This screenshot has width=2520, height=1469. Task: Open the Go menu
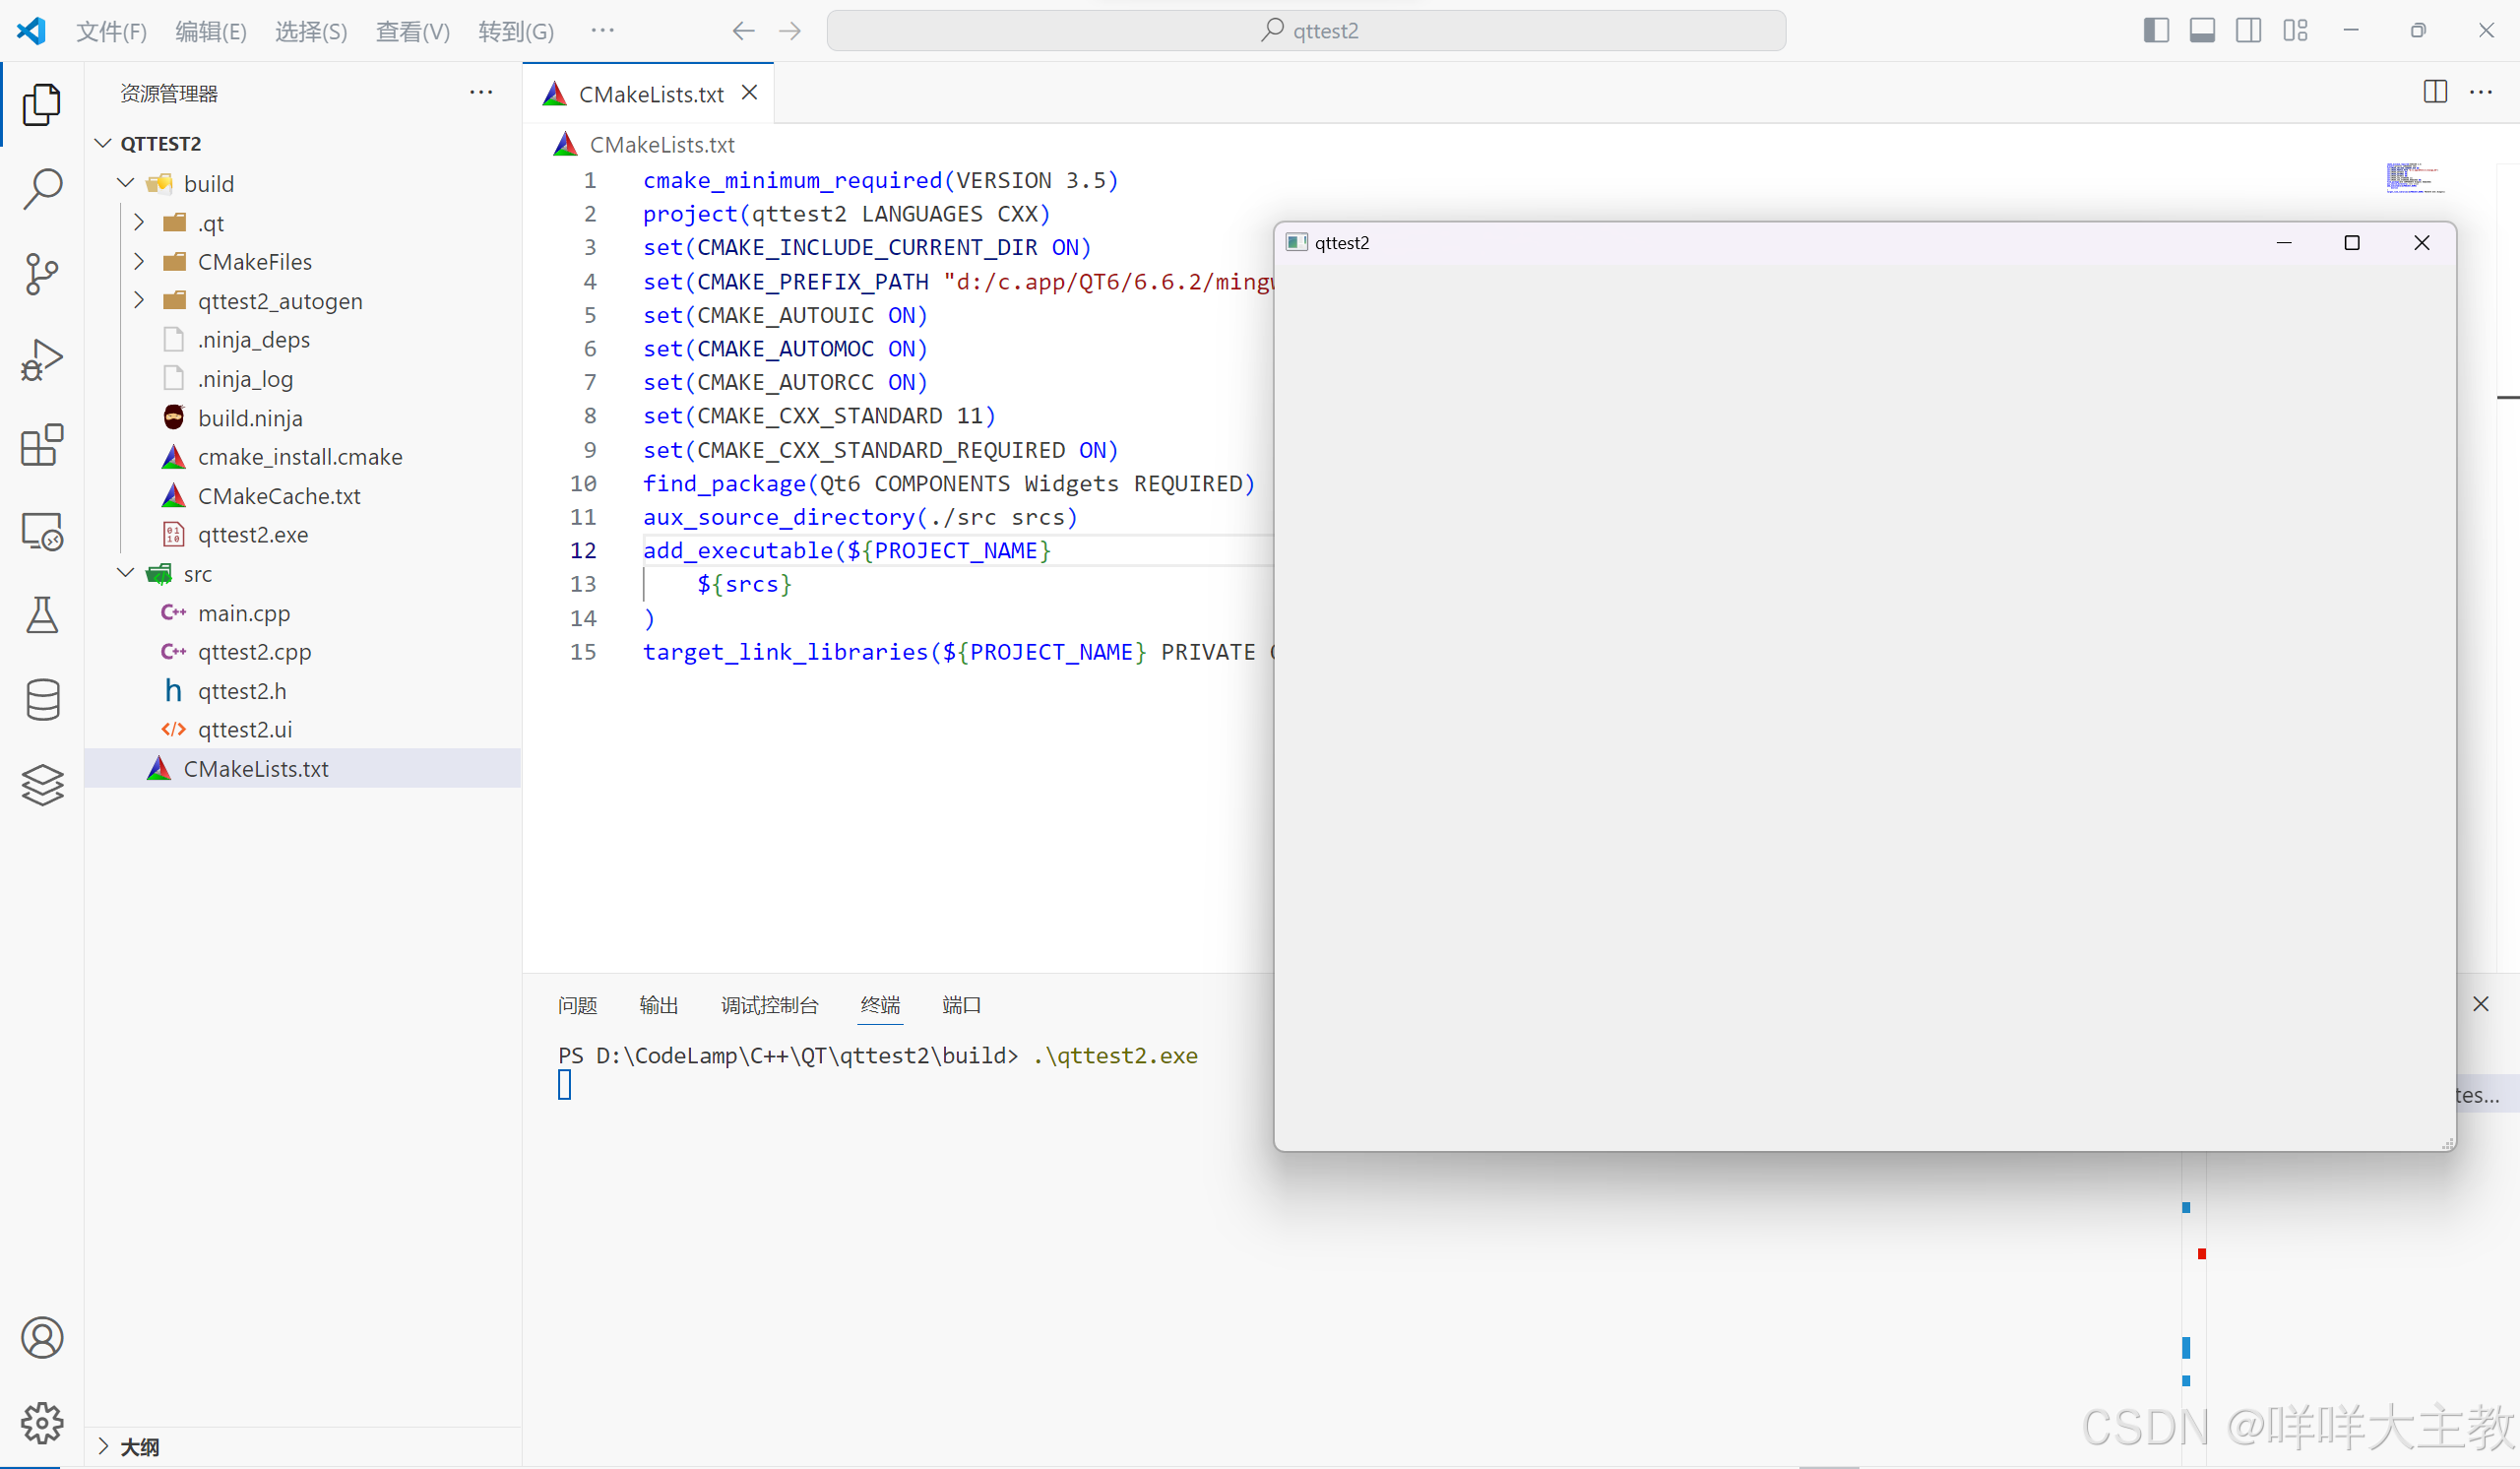516,31
